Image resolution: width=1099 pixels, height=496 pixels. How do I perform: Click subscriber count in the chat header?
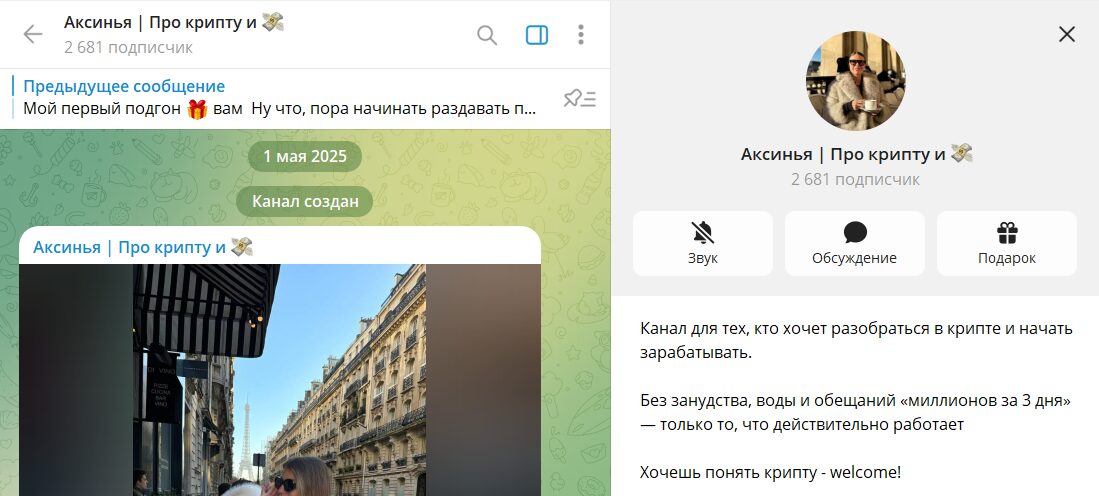point(128,47)
